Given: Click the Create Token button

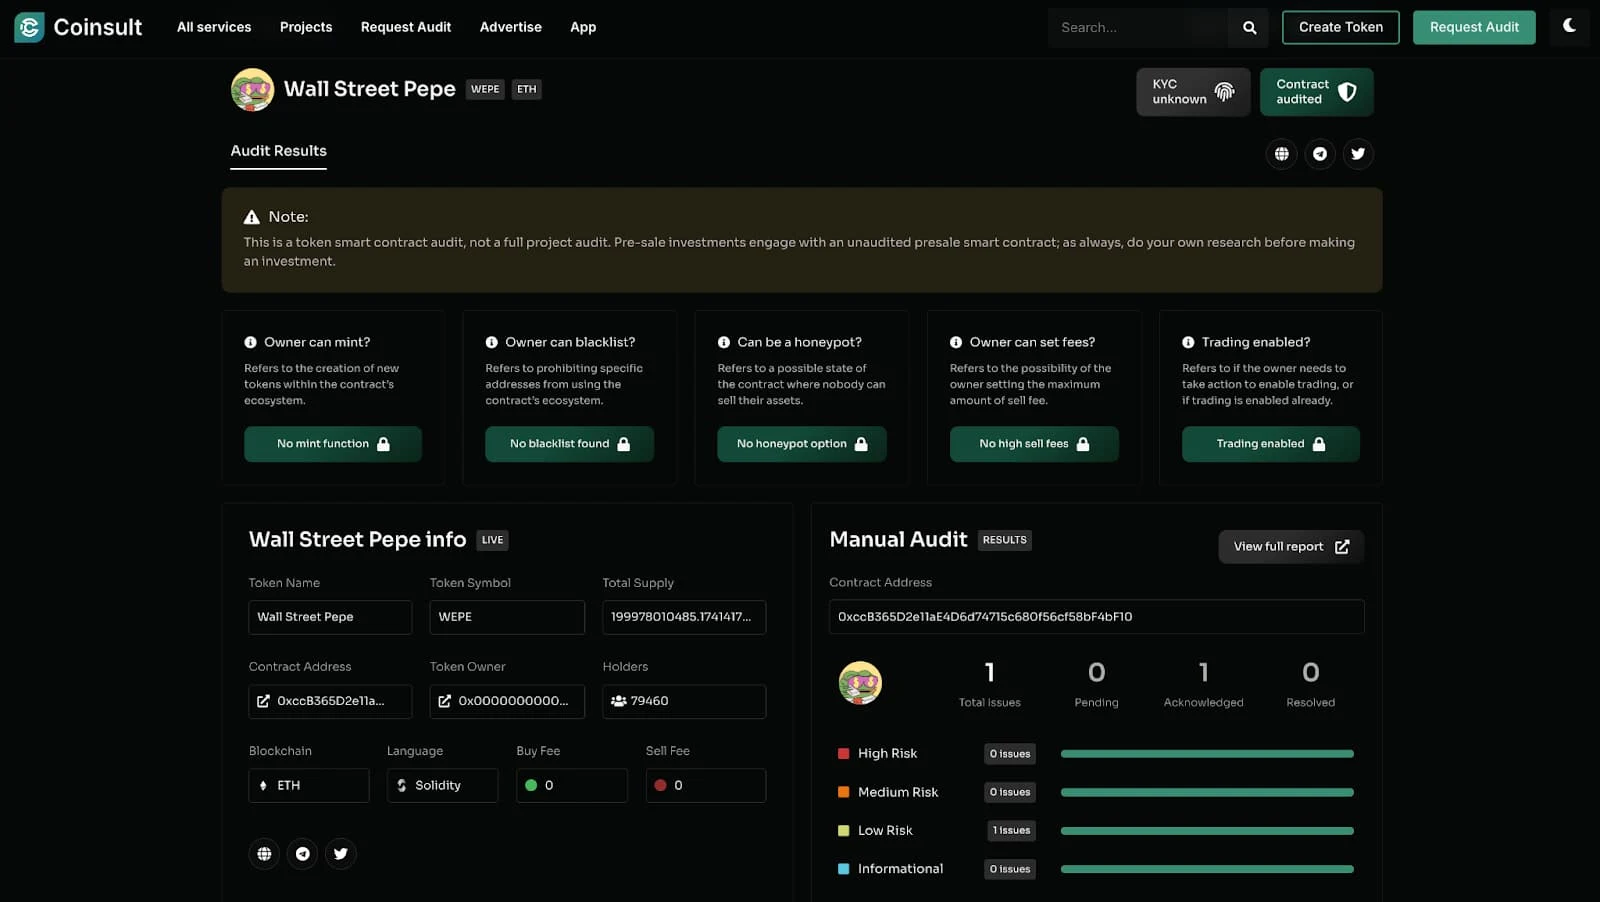Looking at the screenshot, I should (1340, 27).
